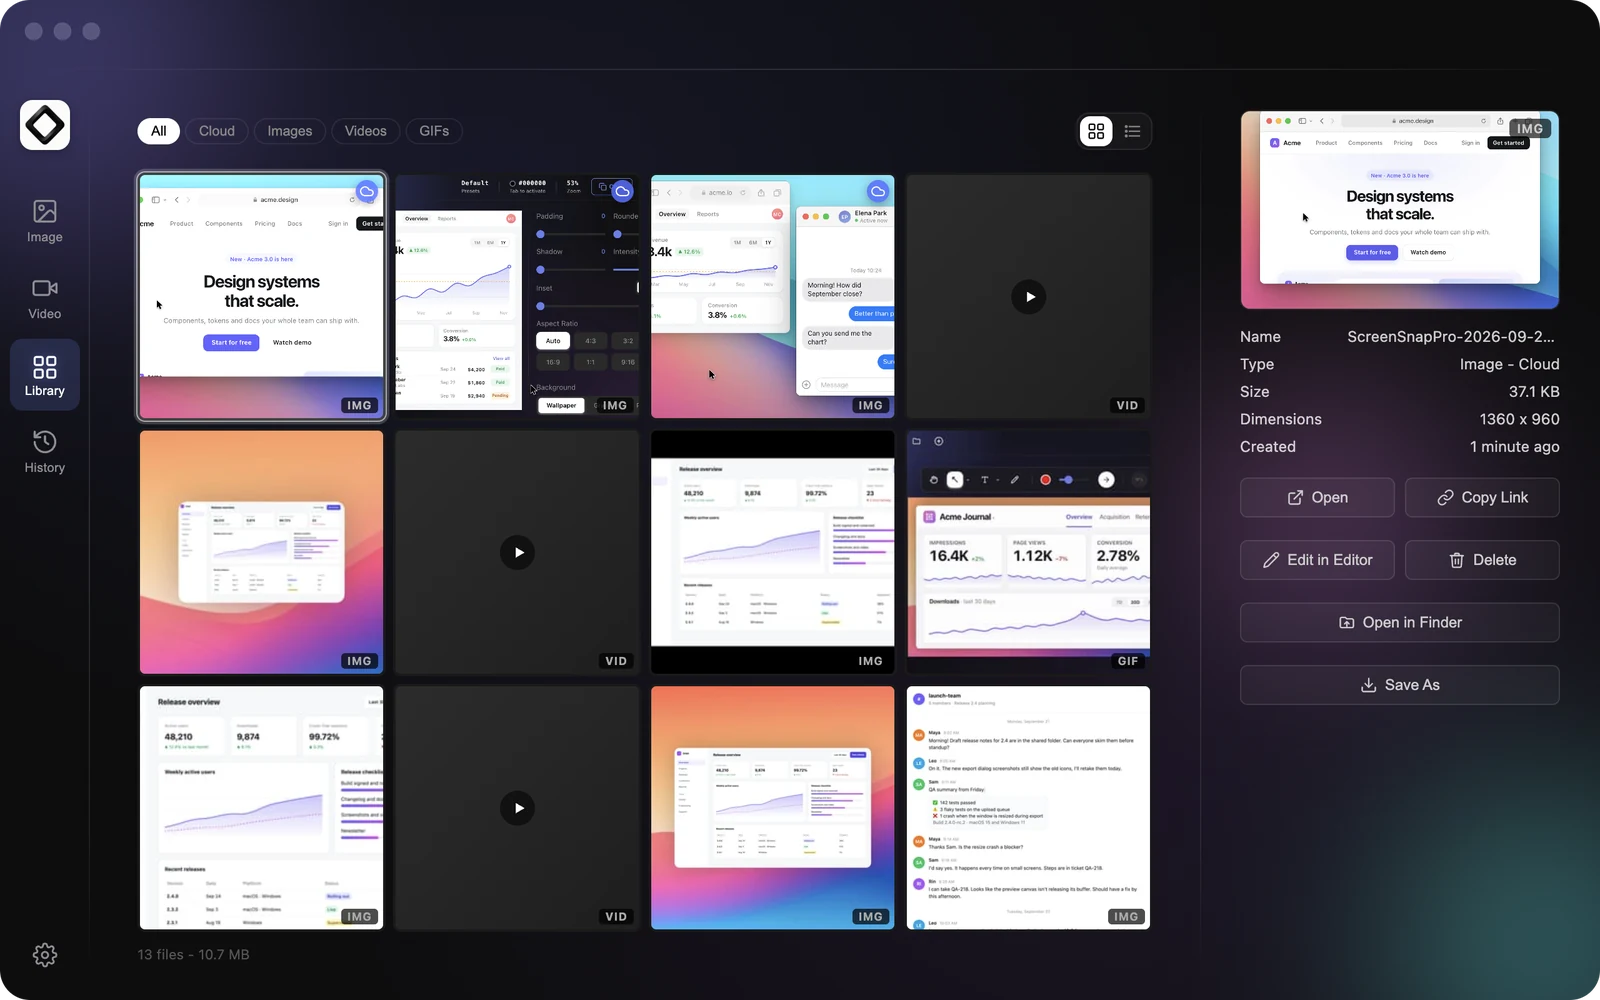Switch to grid view

pyautogui.click(x=1096, y=131)
